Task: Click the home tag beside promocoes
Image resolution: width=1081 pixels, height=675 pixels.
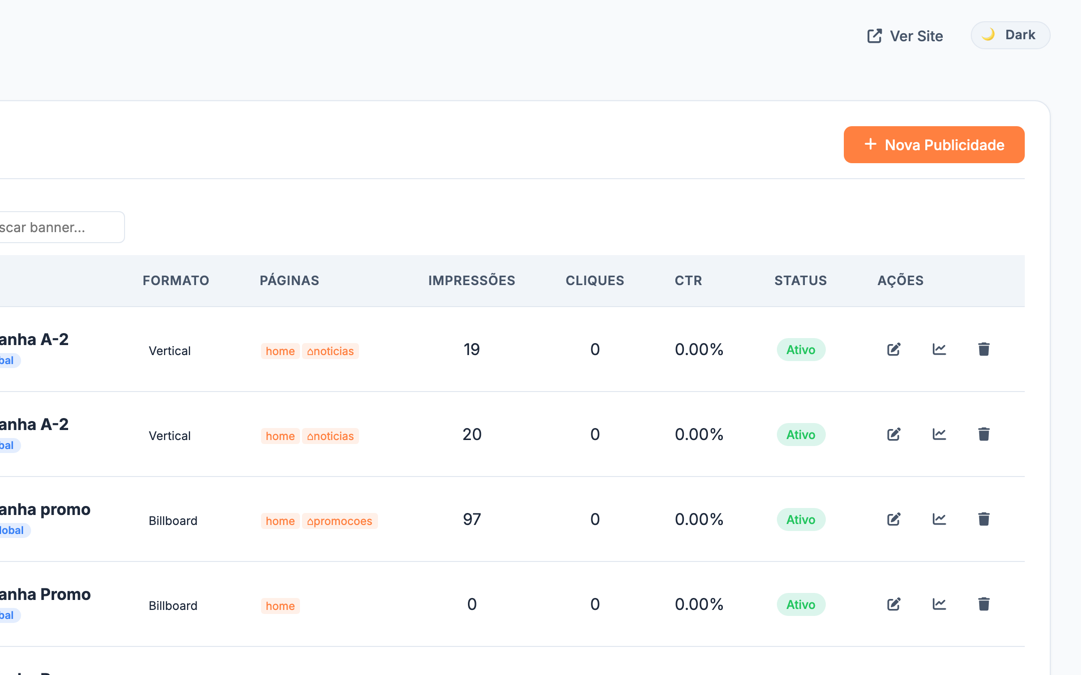Action: point(280,521)
